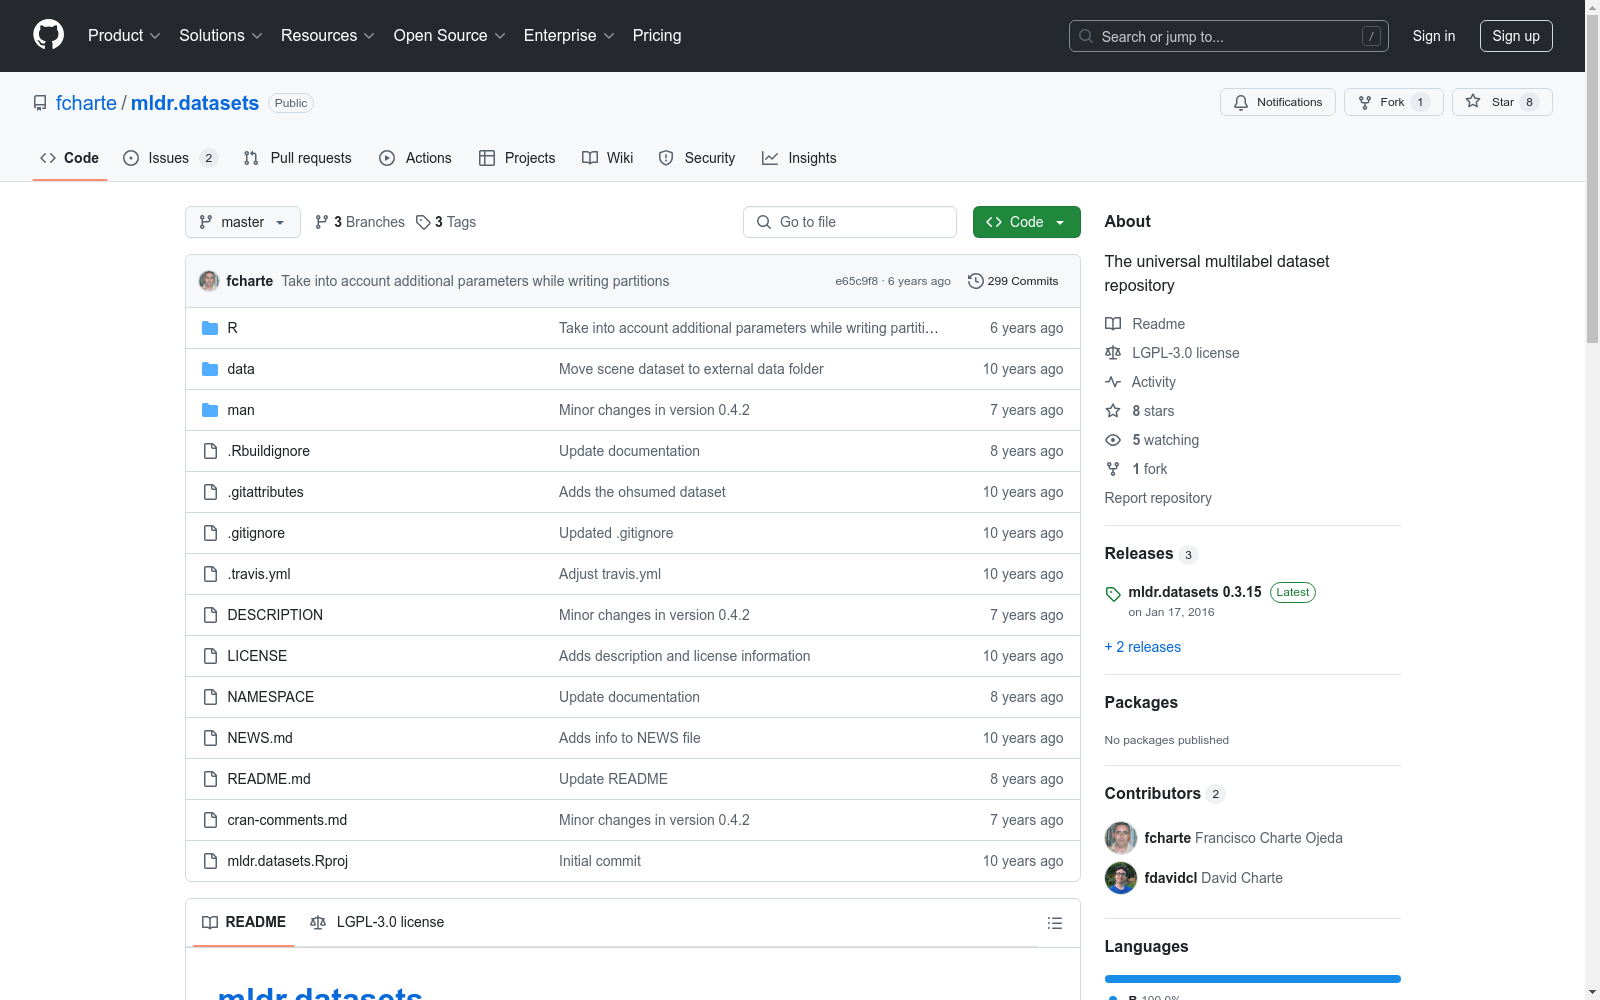The width and height of the screenshot is (1600, 1000).
Task: Select the README tab
Action: pos(244,922)
